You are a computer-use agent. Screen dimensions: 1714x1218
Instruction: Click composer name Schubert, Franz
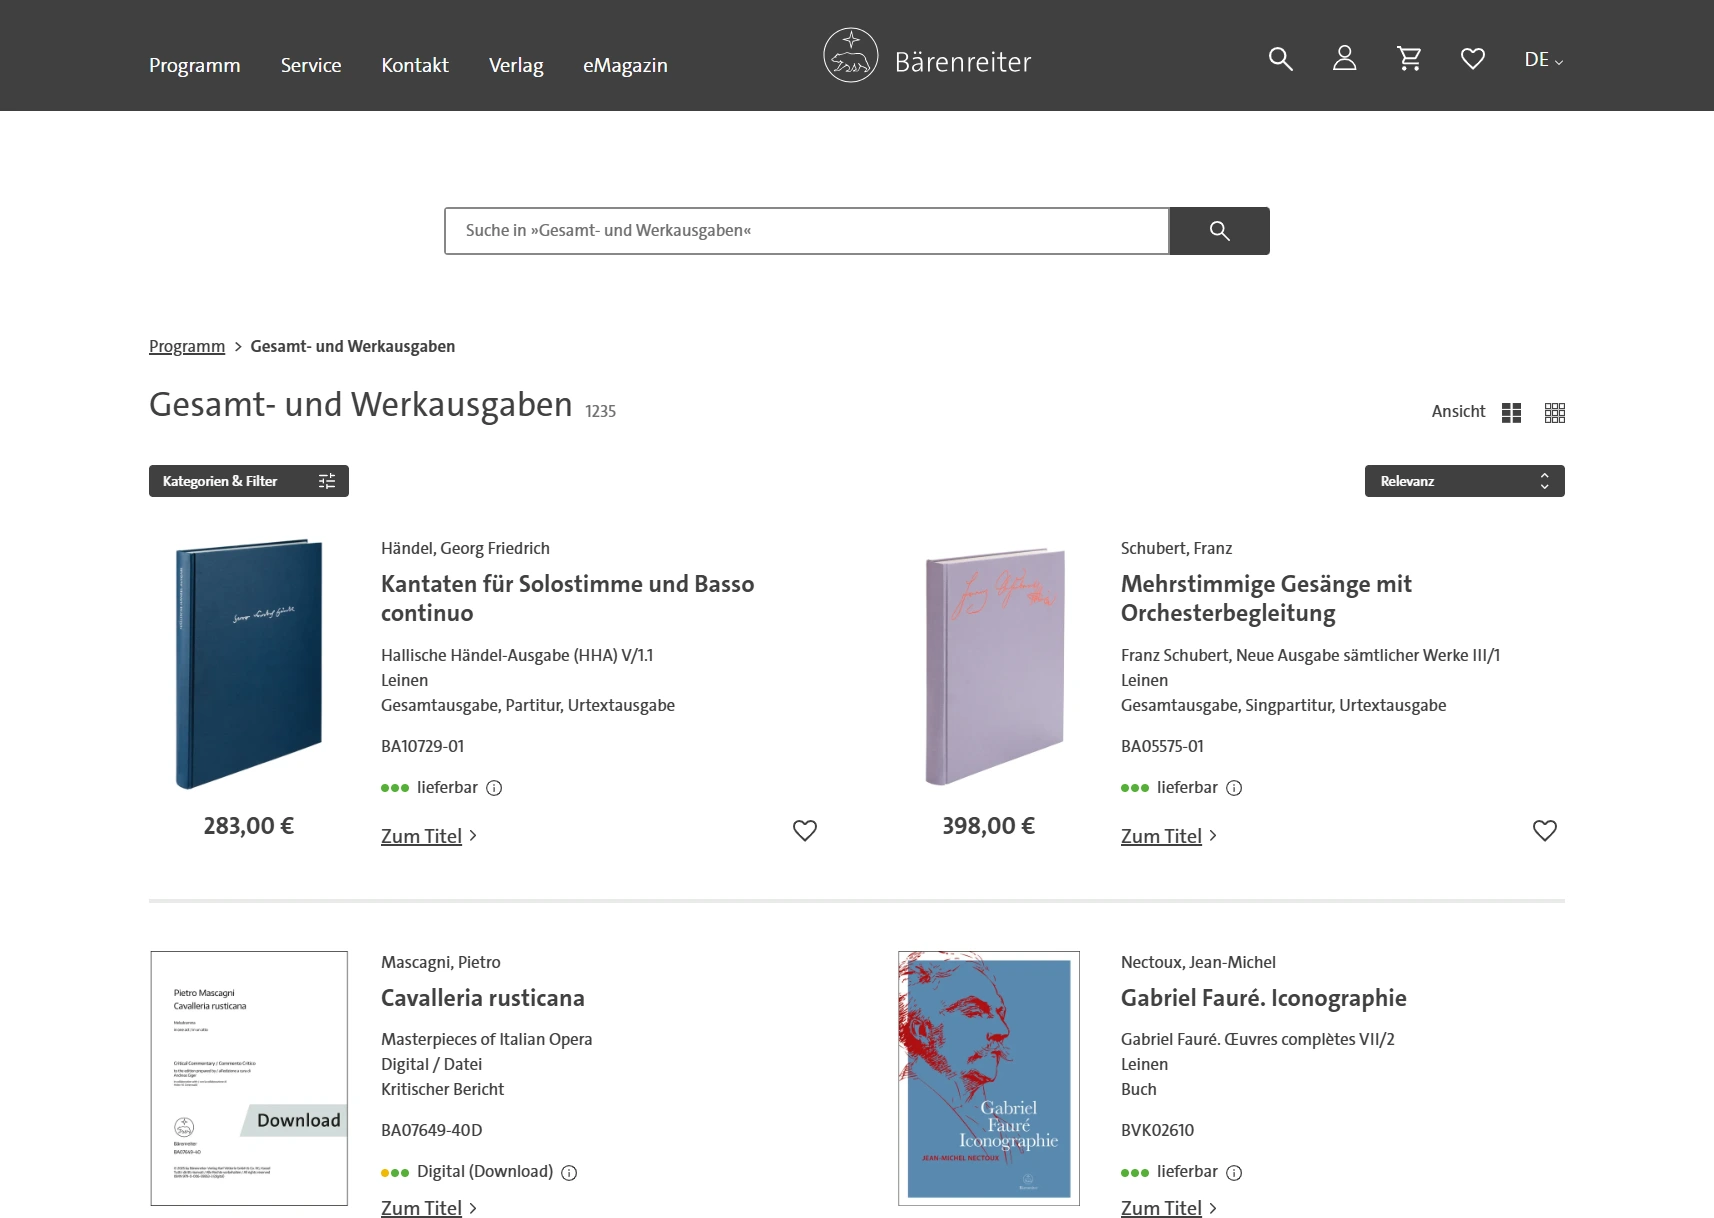1176,548
